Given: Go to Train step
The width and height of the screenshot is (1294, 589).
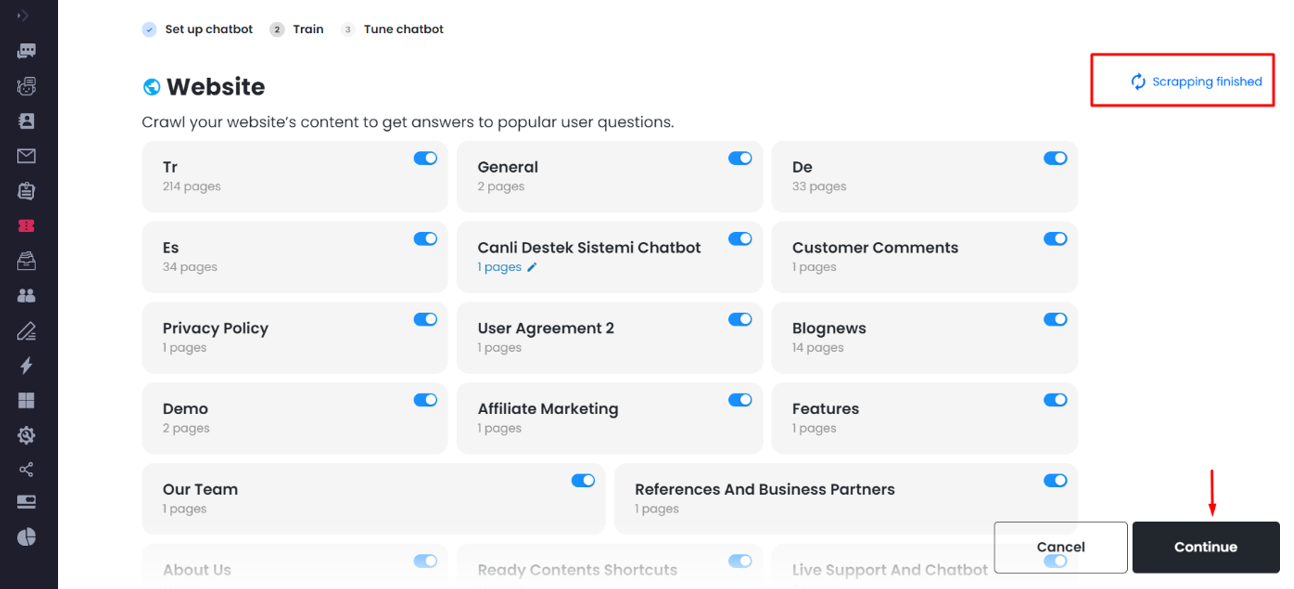Looking at the screenshot, I should [297, 29].
